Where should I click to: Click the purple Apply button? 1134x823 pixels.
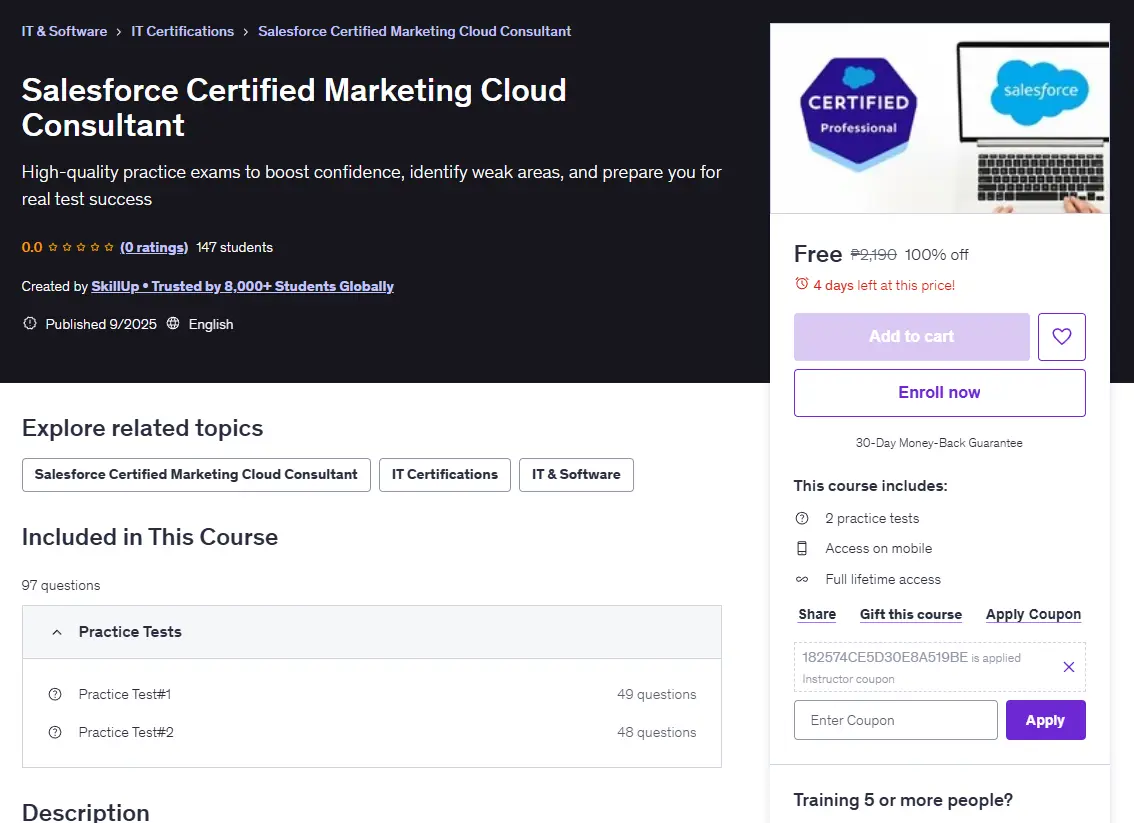click(1045, 720)
